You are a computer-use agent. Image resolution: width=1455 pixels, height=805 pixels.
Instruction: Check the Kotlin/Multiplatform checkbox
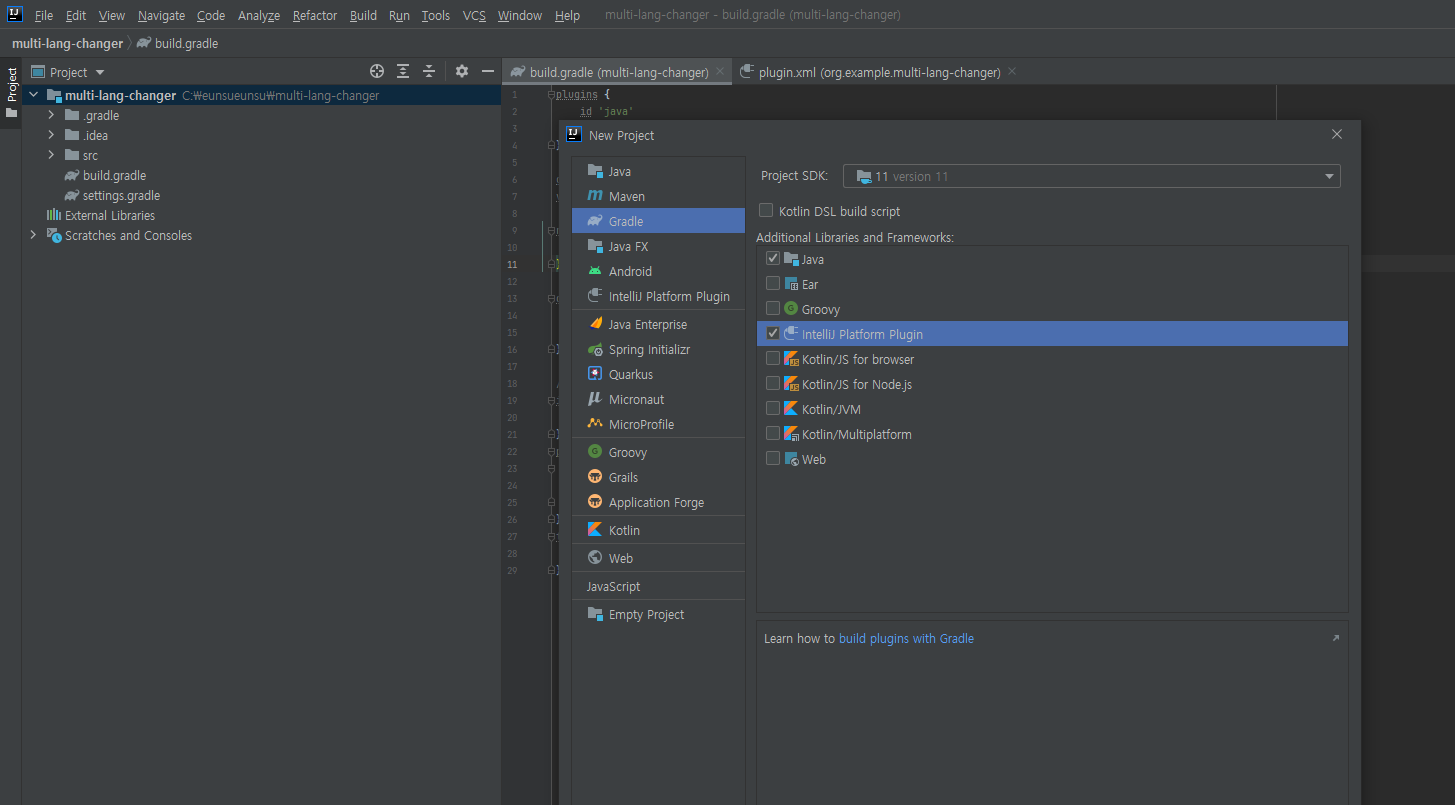pos(772,433)
